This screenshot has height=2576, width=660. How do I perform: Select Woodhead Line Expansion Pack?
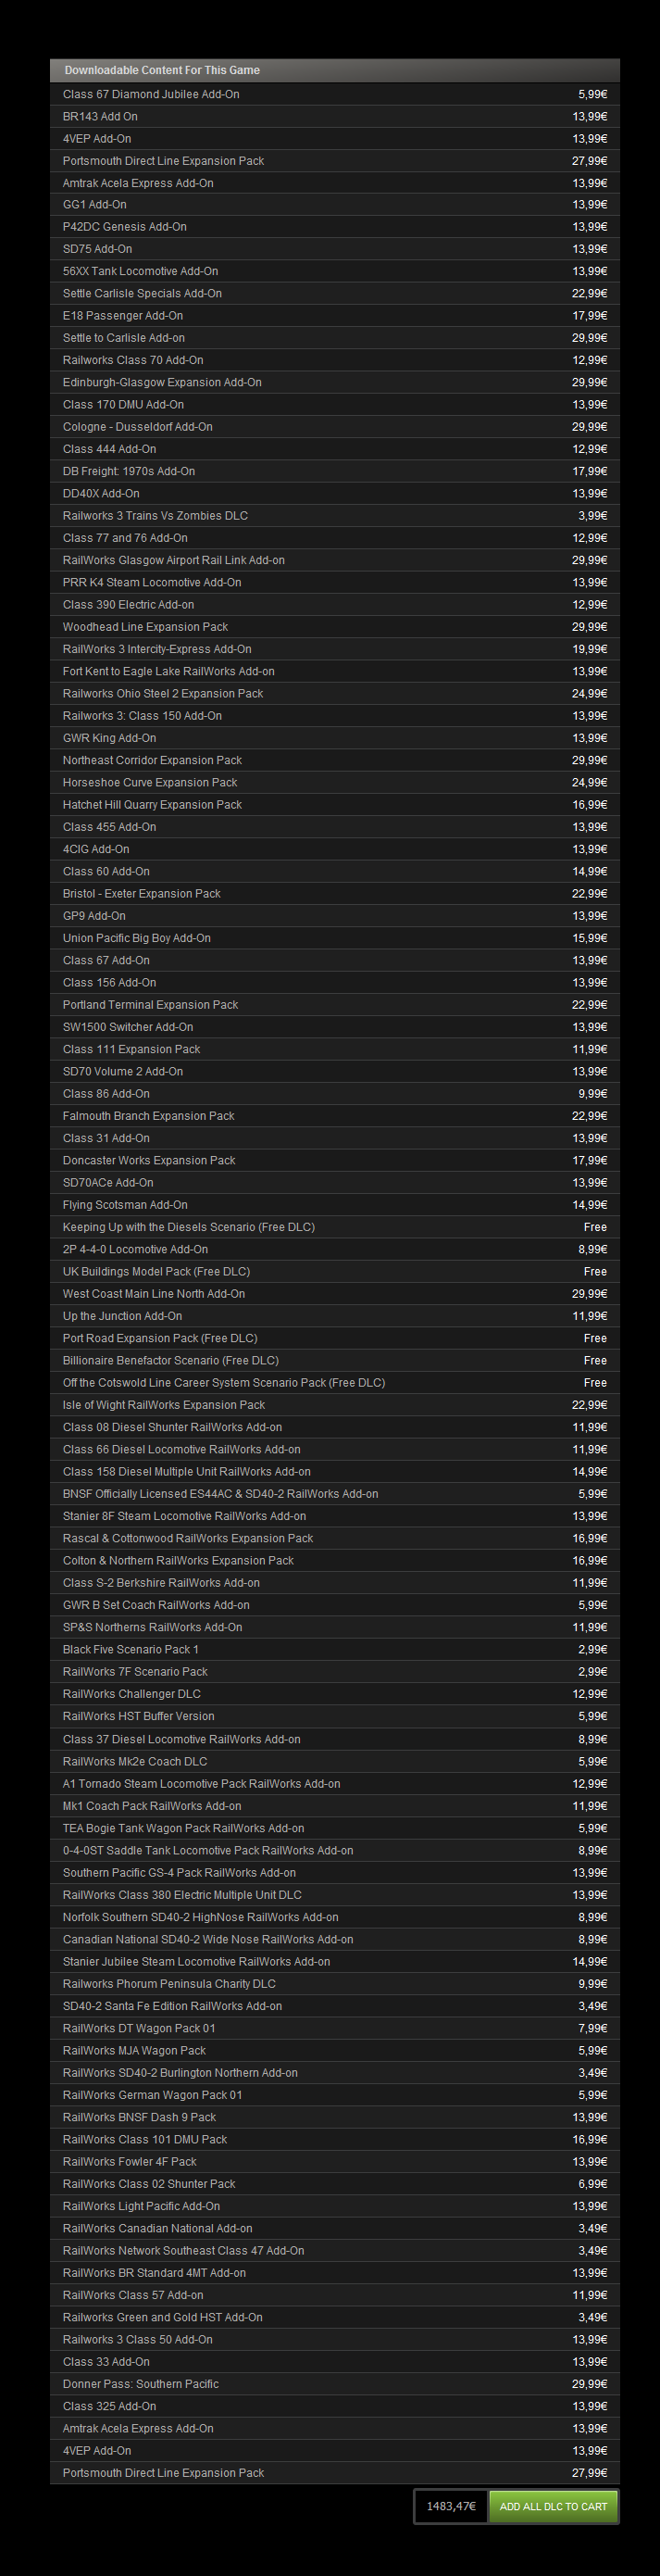coord(335,627)
